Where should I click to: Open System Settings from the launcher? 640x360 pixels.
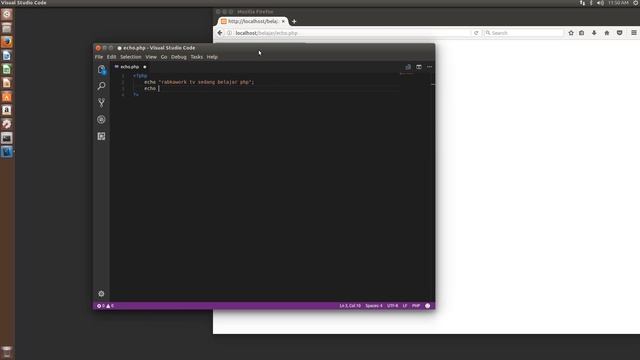(7, 124)
